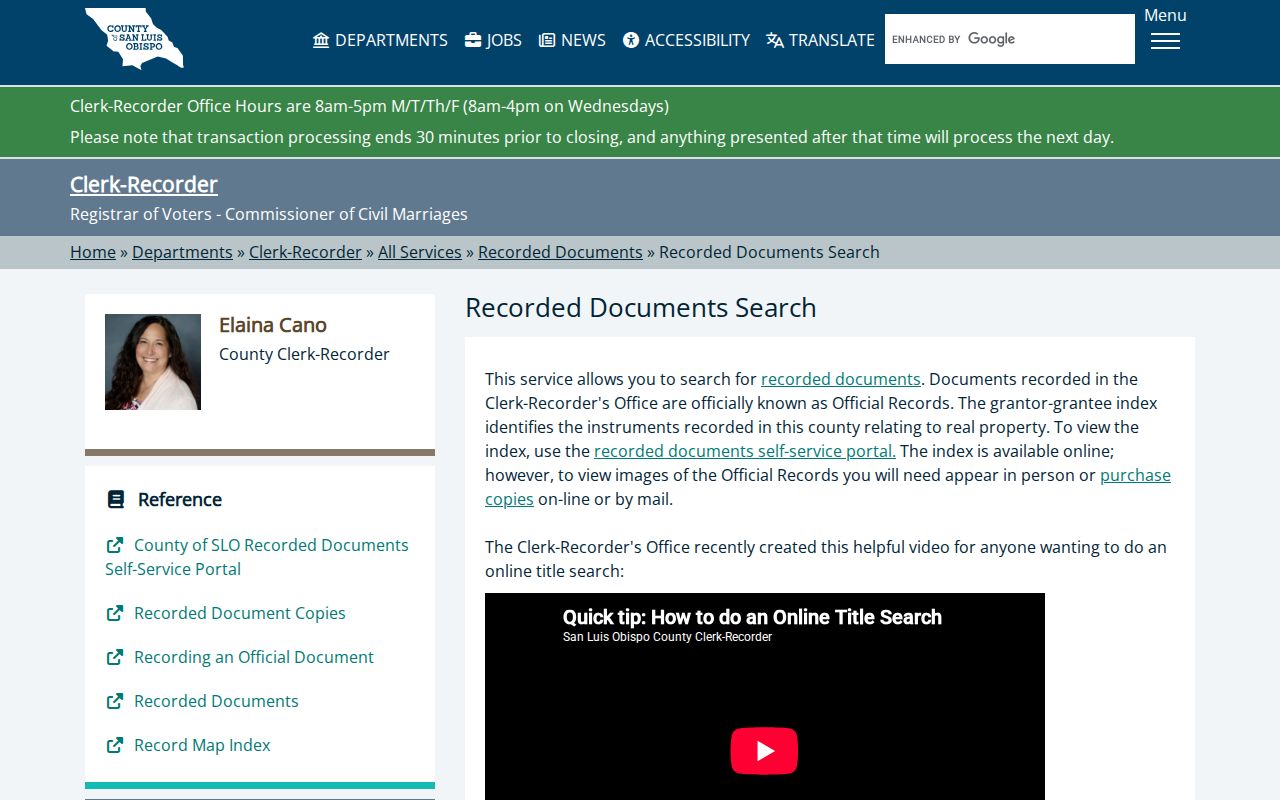Open County of SLO Recorded Documents Self-Service Portal

[x=257, y=557]
